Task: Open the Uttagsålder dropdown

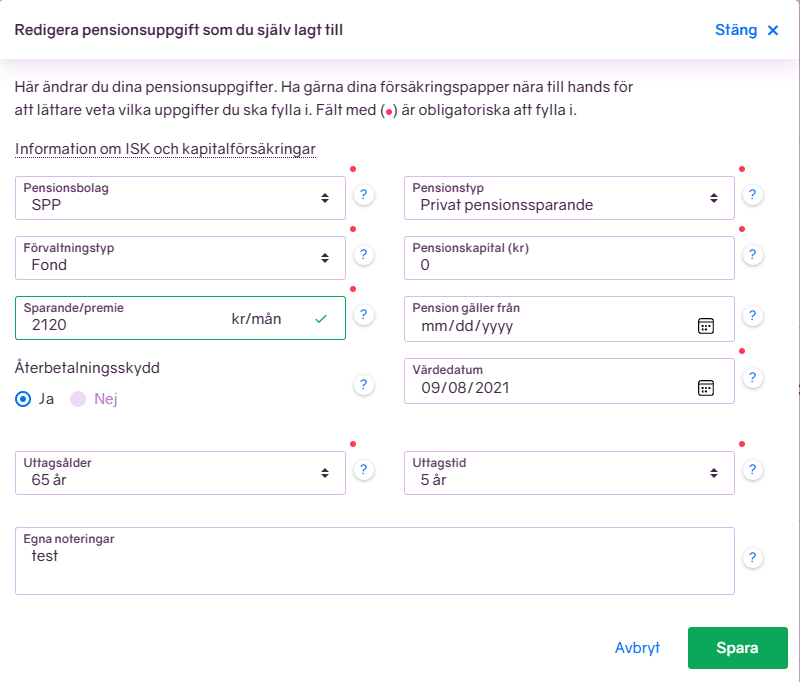Action: tap(180, 472)
